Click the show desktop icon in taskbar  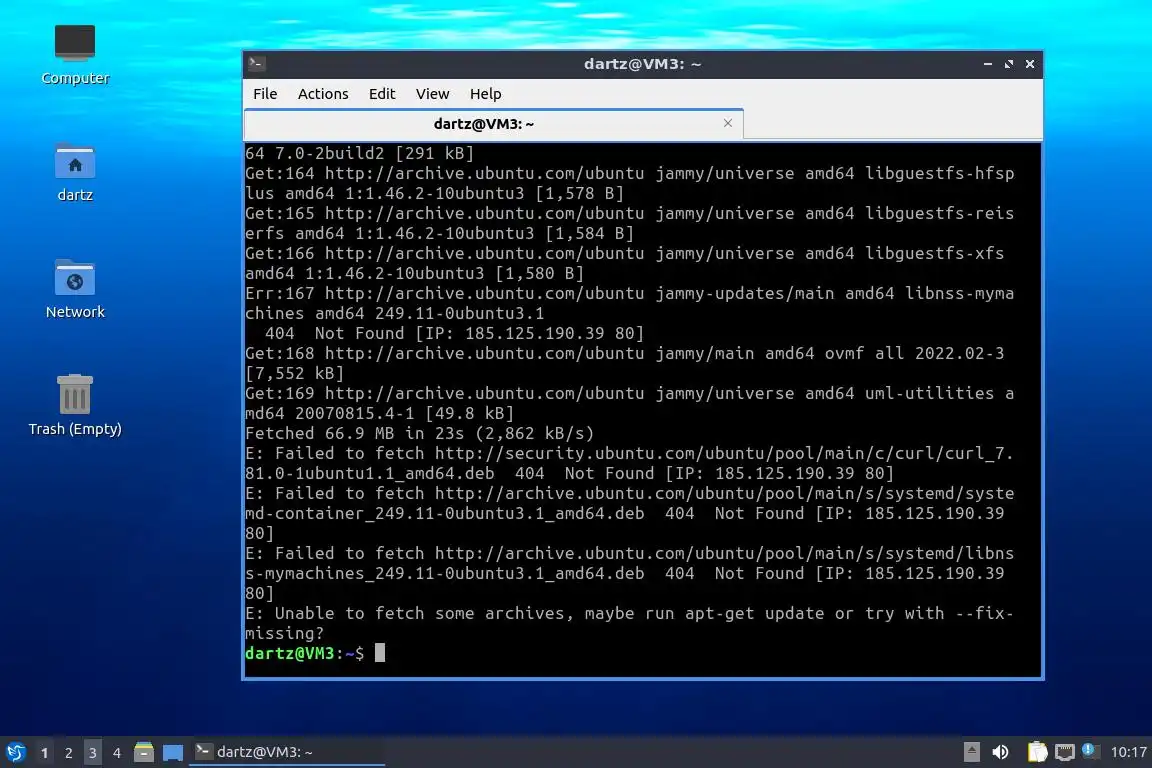[173, 752]
